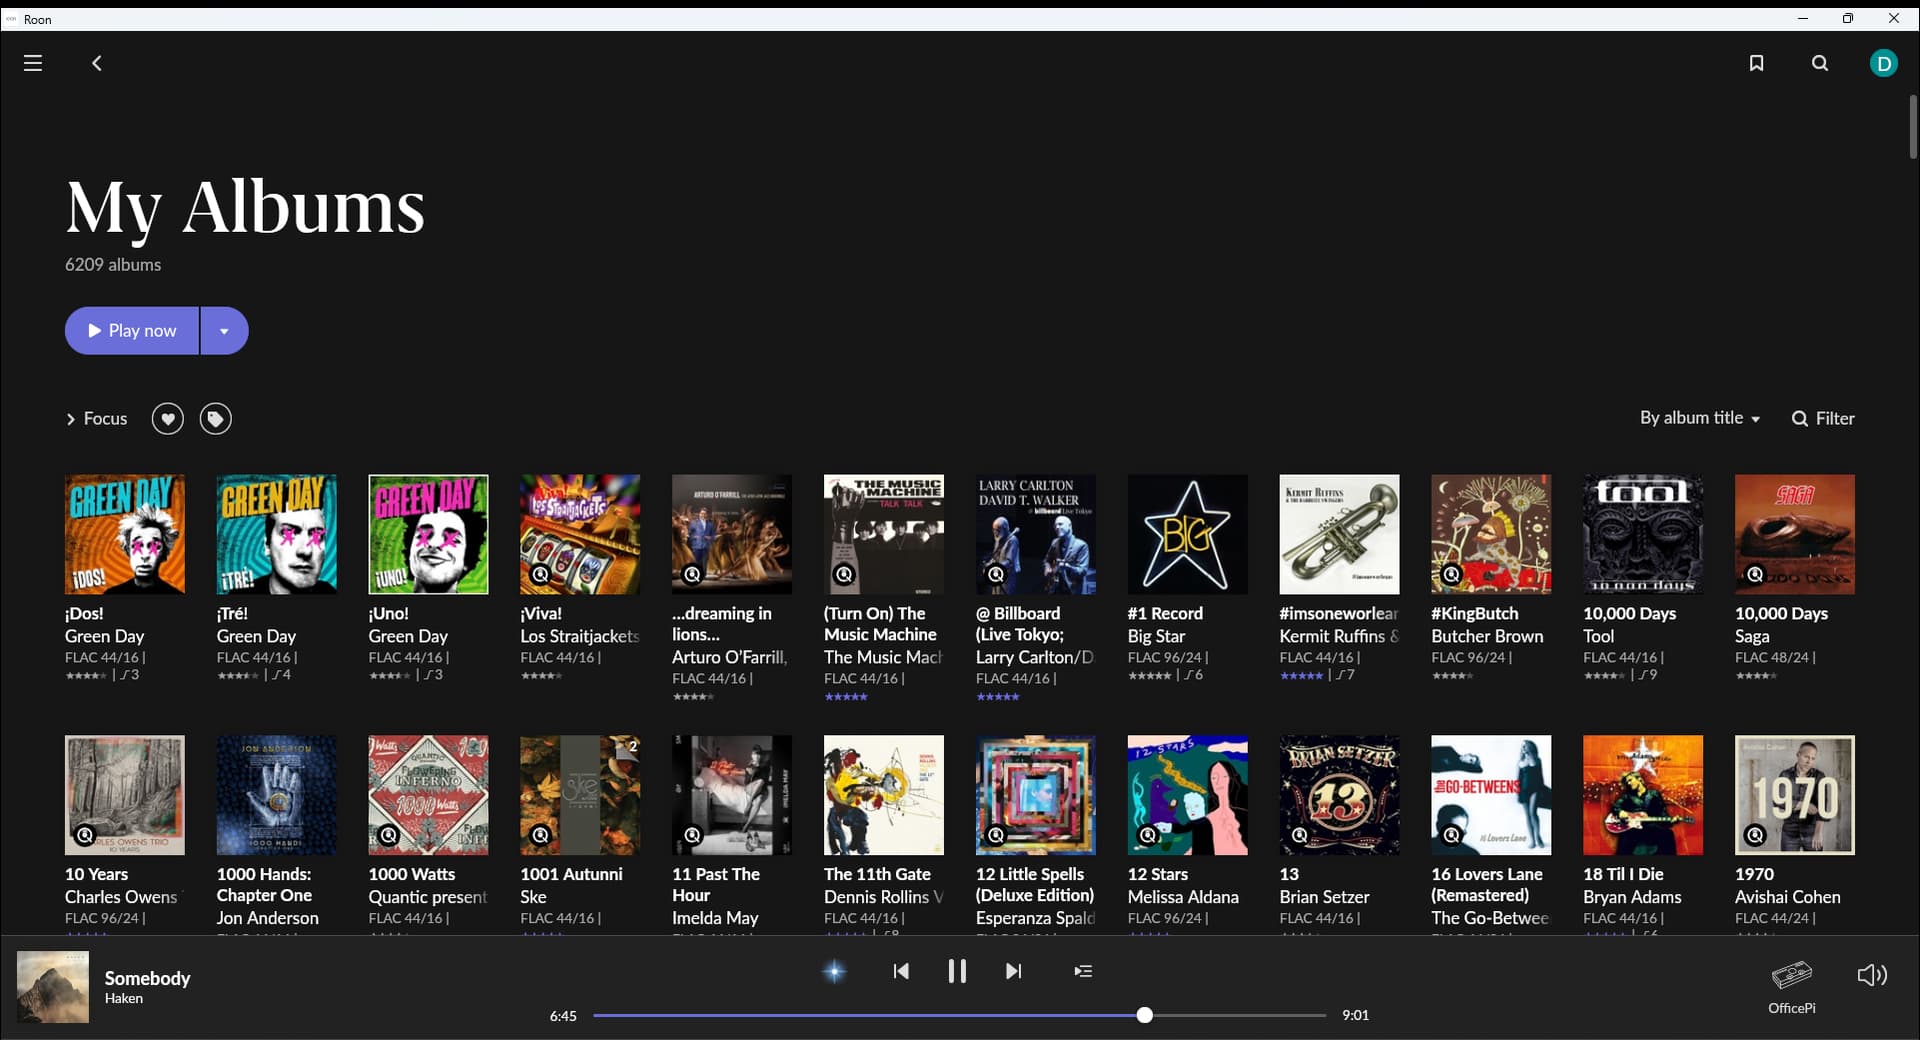The image size is (1920, 1040).
Task: Open the bookmarks icon
Action: [1756, 63]
